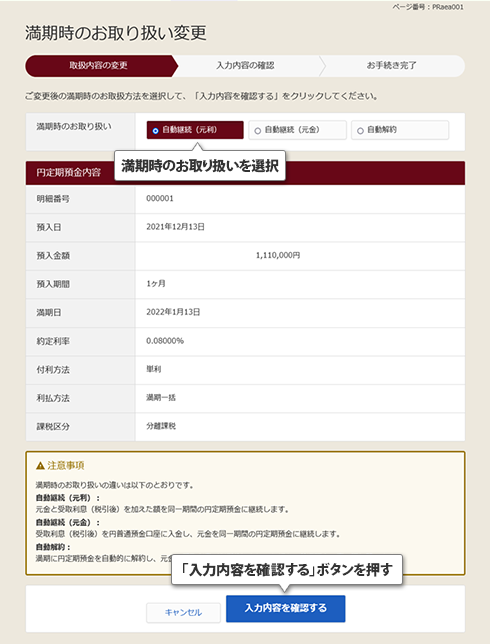Click the 約定利率 value 0.08000%

(165, 341)
